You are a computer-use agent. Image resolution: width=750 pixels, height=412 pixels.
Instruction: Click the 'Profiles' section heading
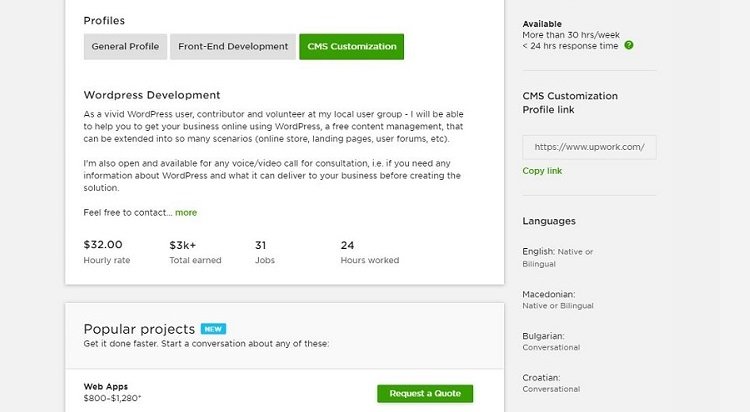(104, 21)
